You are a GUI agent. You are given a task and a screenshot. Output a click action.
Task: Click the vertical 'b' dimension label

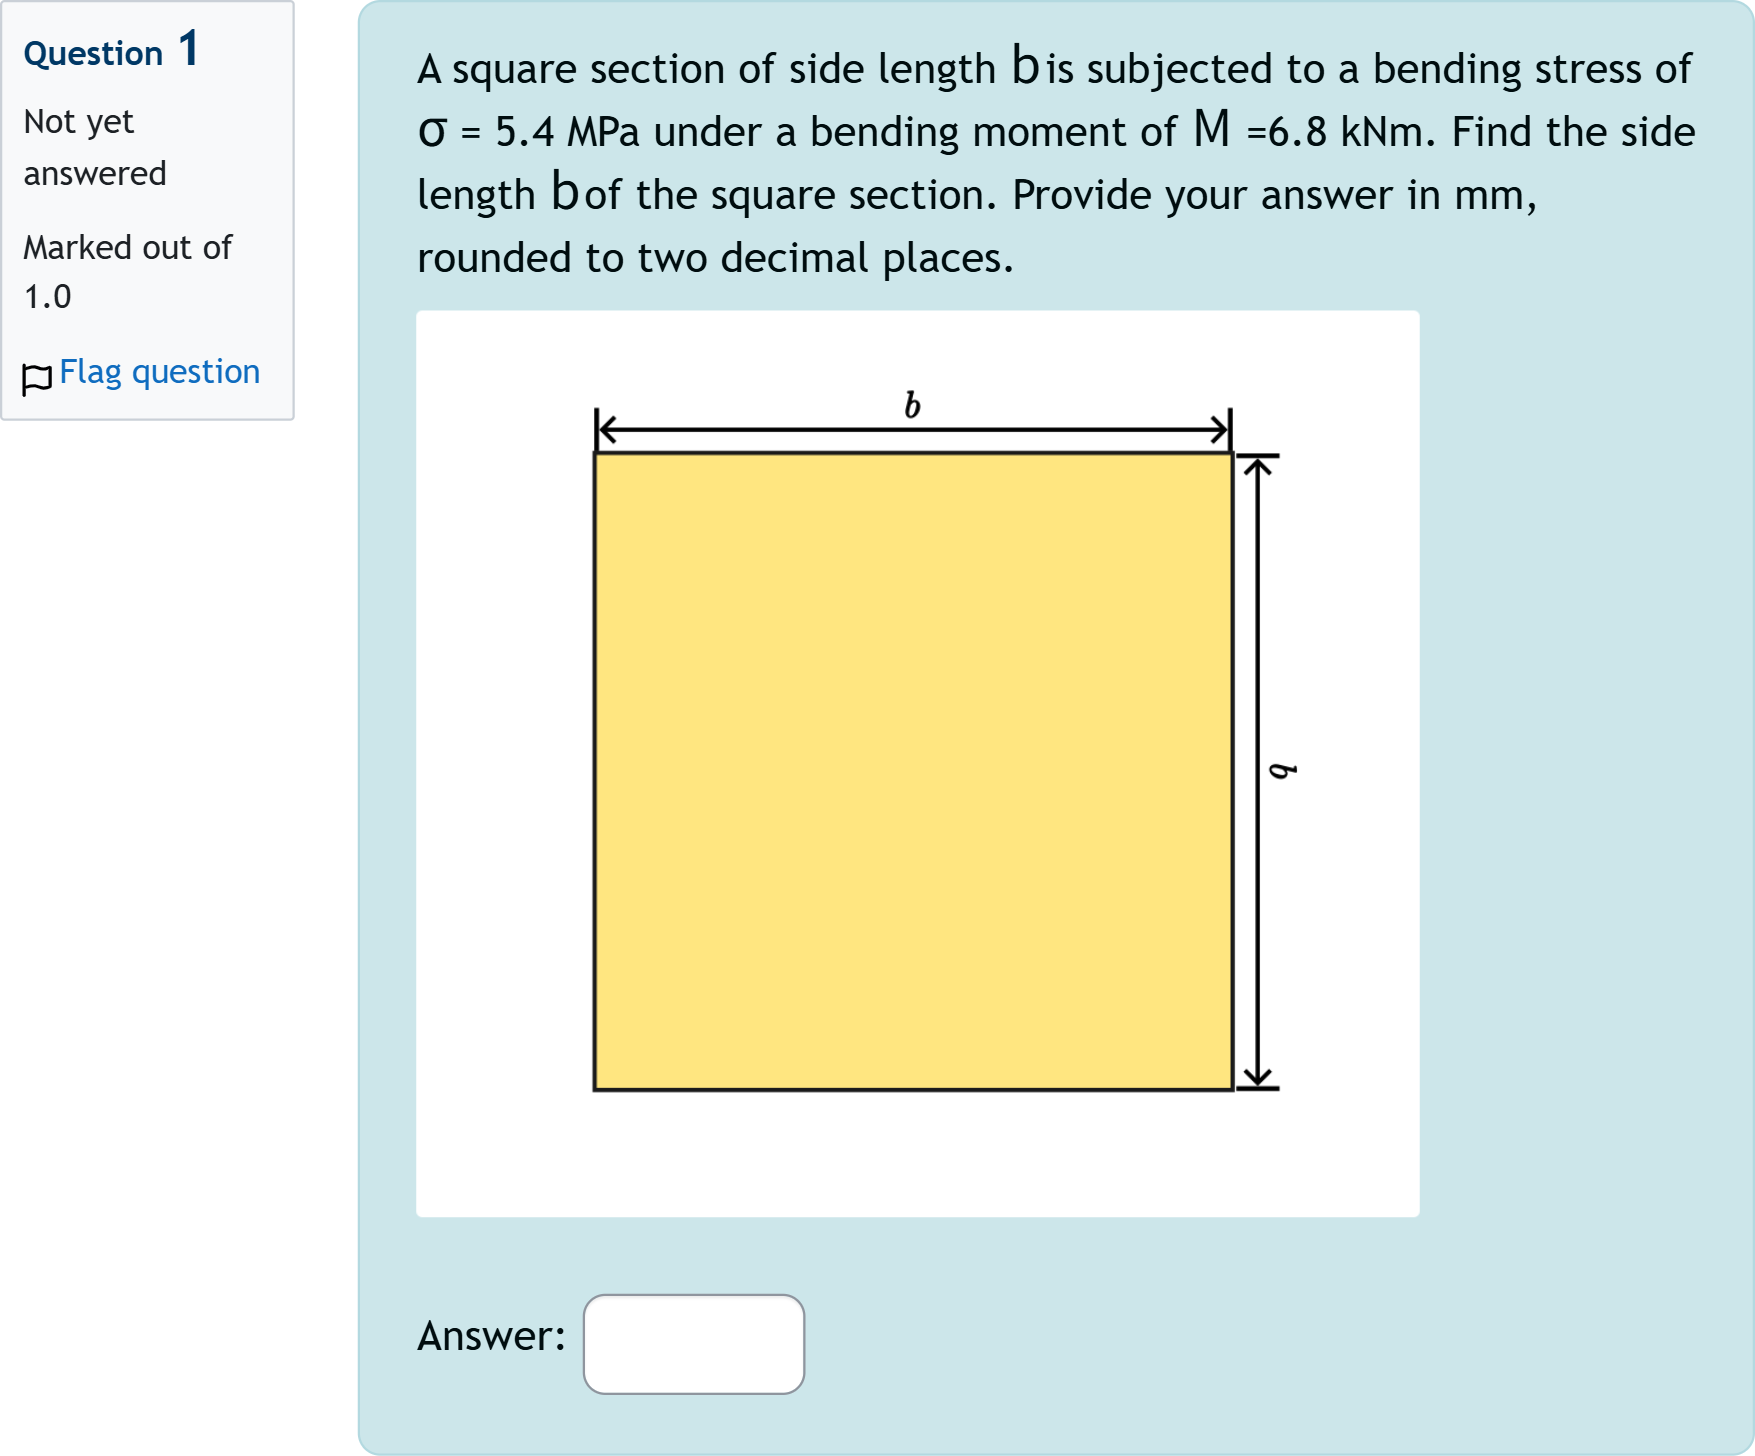click(1281, 770)
